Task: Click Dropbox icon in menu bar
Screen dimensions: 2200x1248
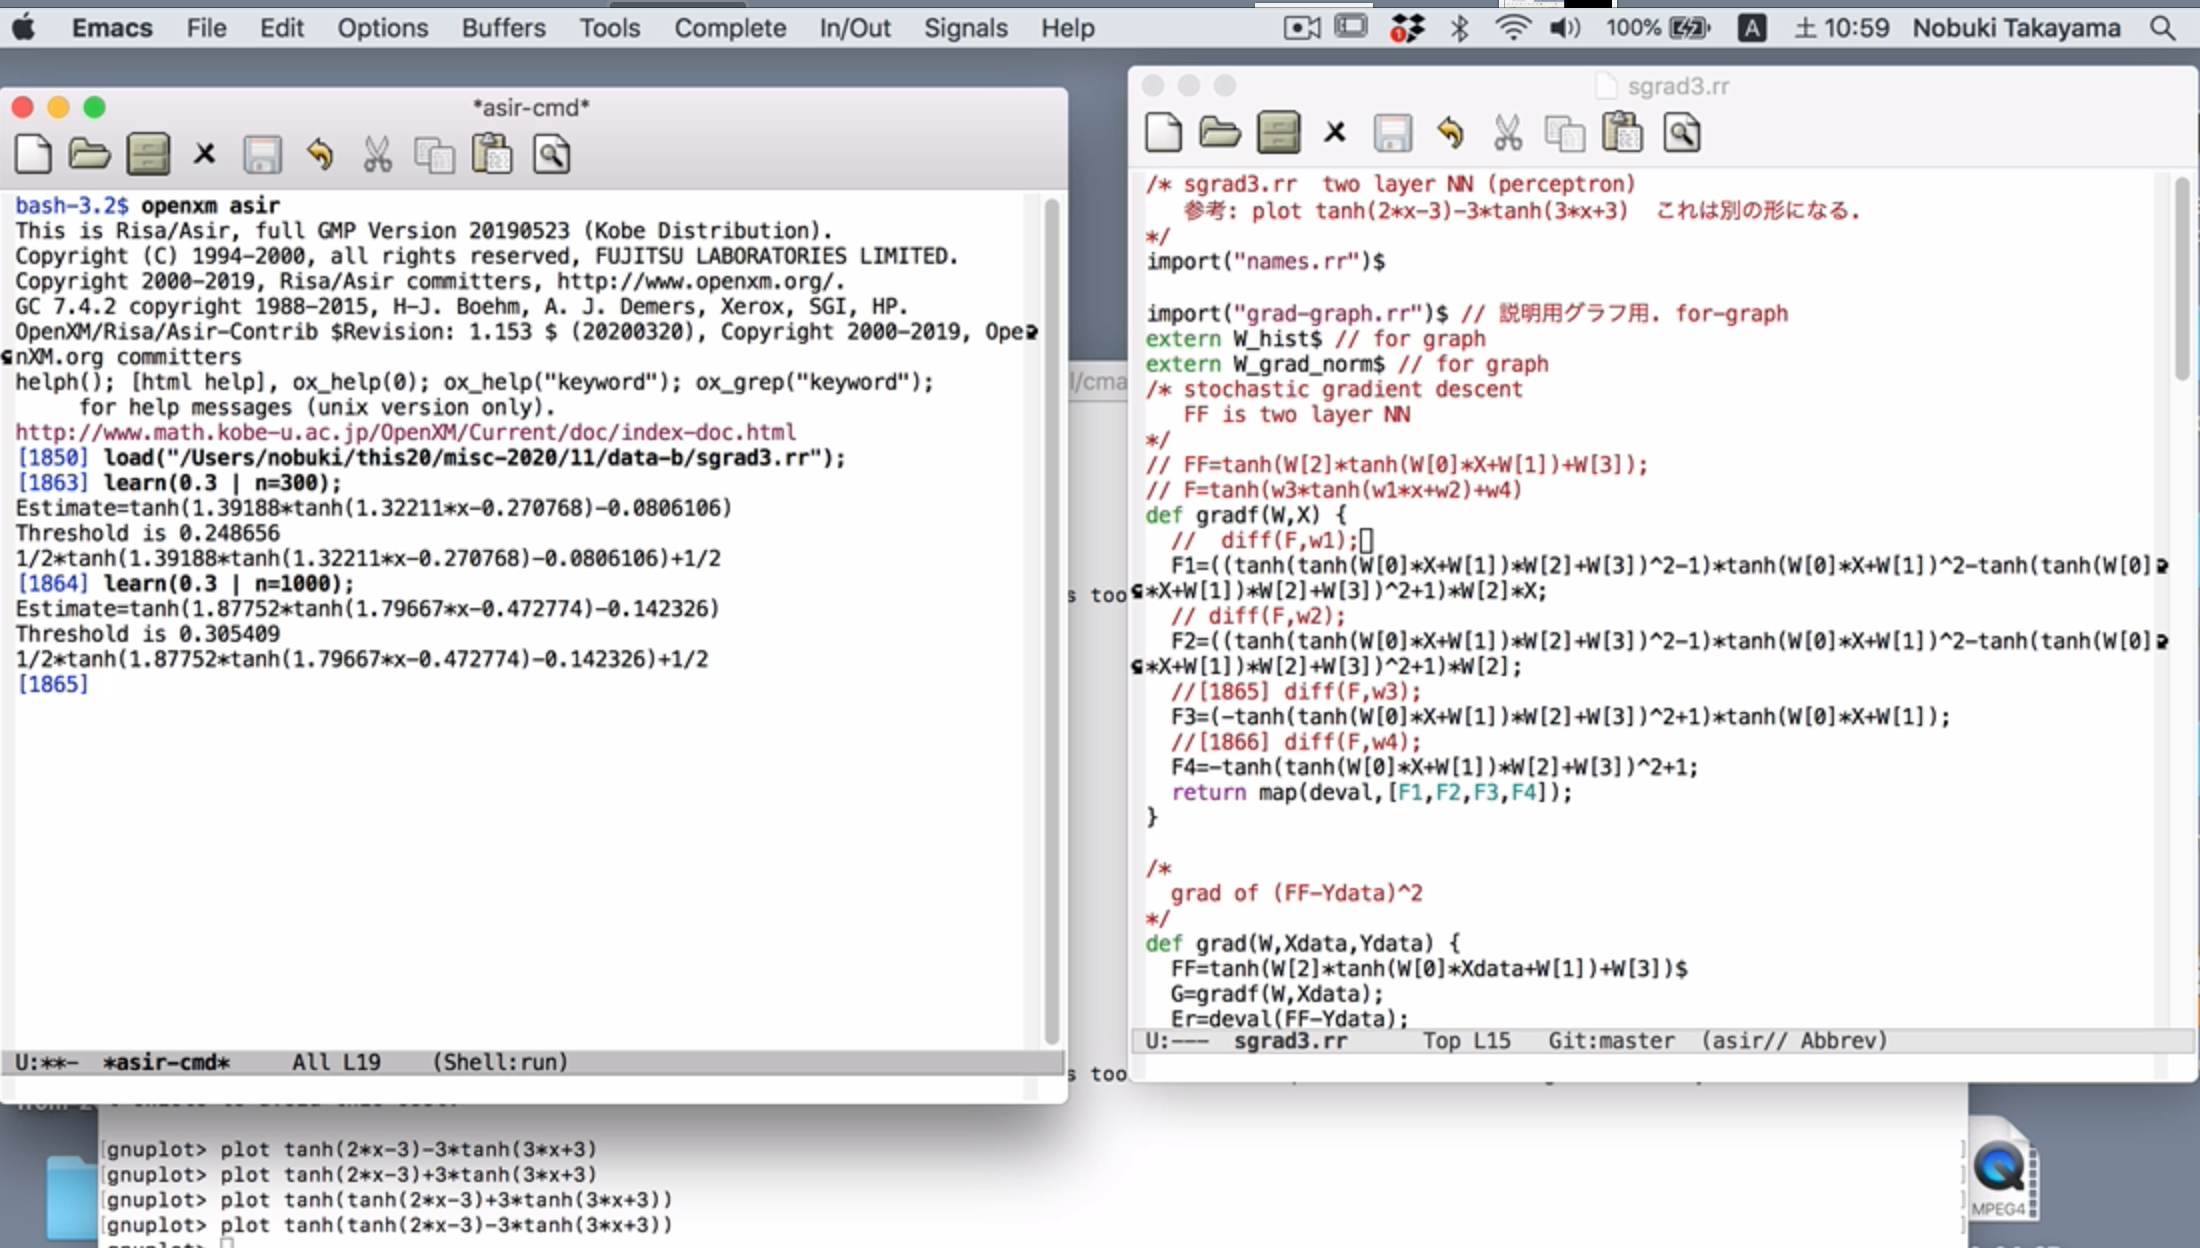Action: 1407,28
